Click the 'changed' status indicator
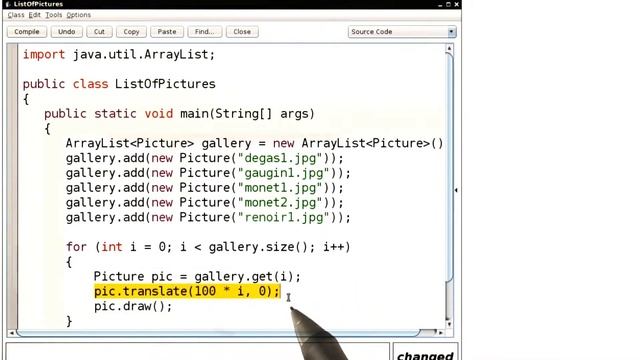 [425, 352]
